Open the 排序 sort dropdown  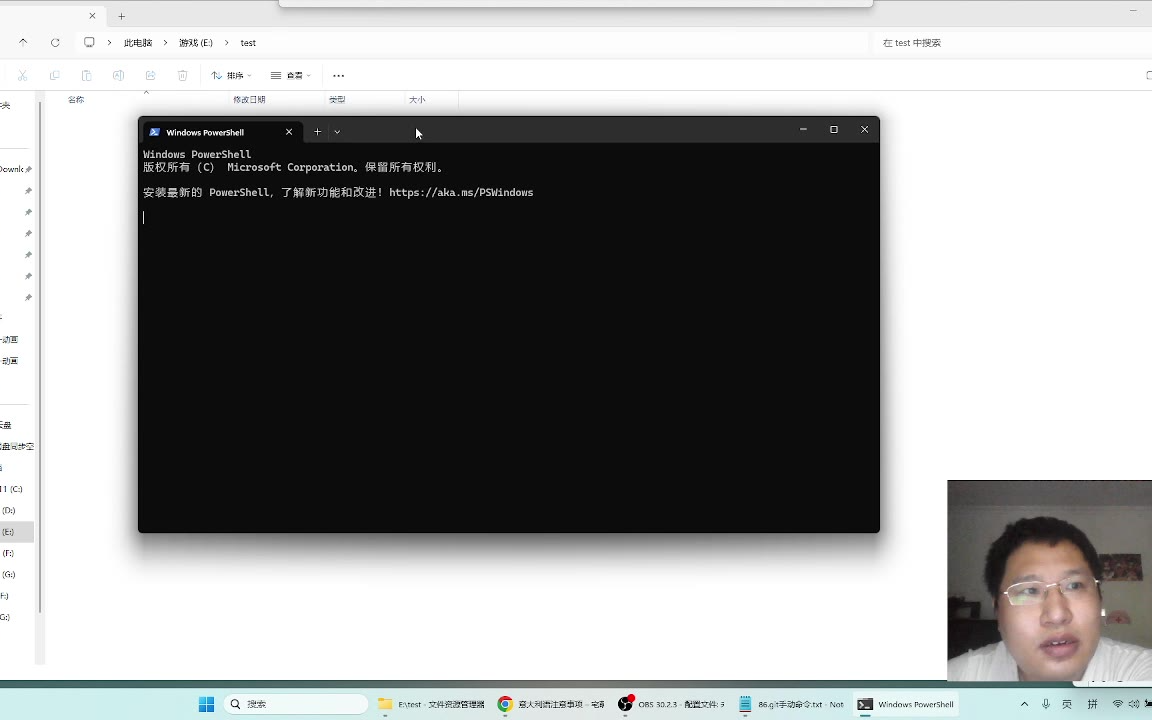[x=231, y=76]
